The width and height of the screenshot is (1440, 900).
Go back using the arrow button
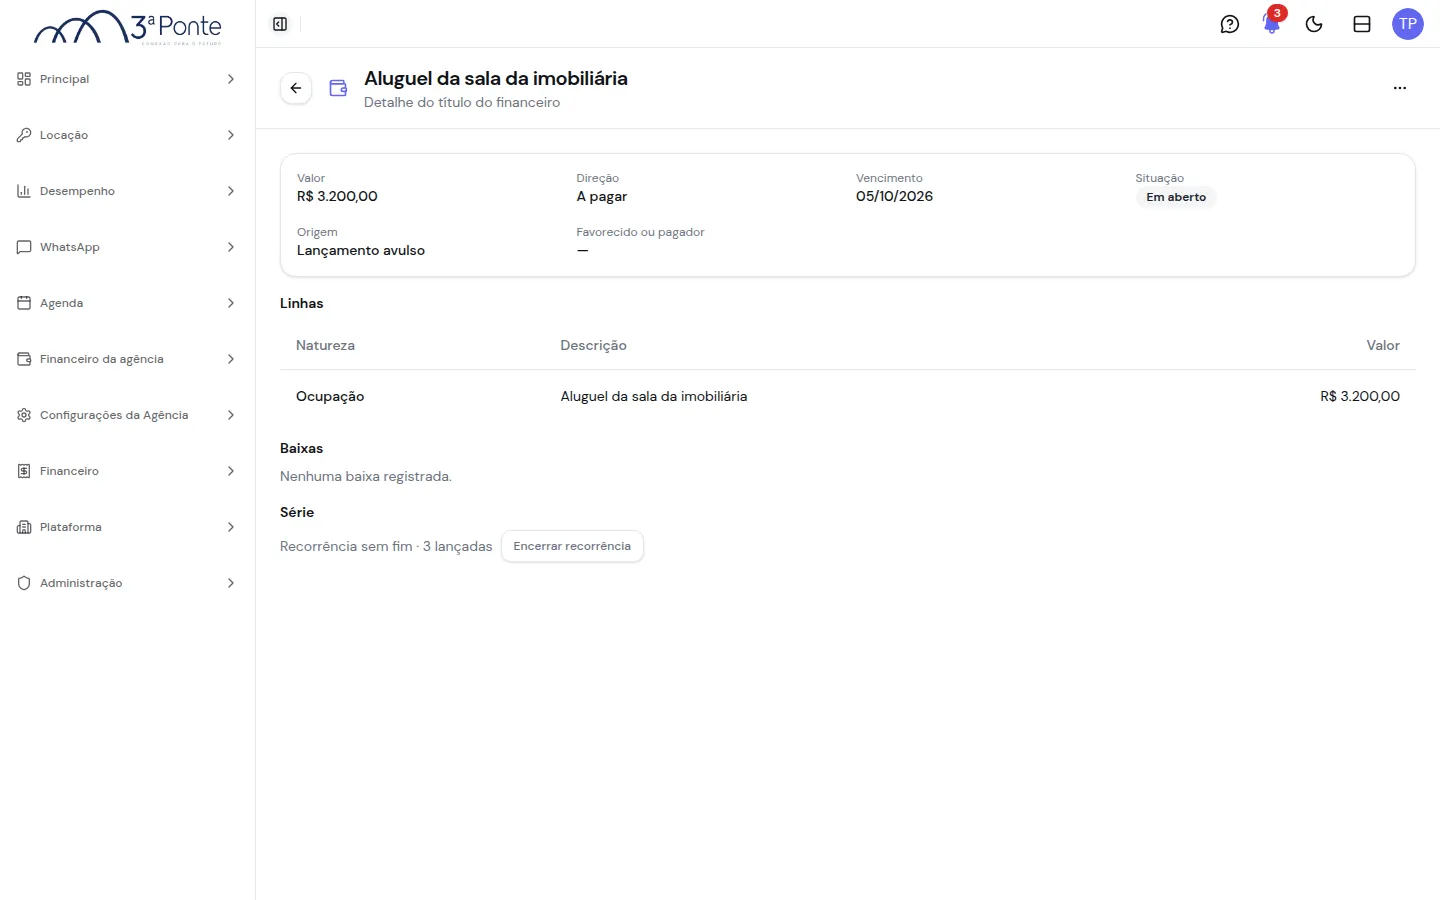click(x=296, y=88)
